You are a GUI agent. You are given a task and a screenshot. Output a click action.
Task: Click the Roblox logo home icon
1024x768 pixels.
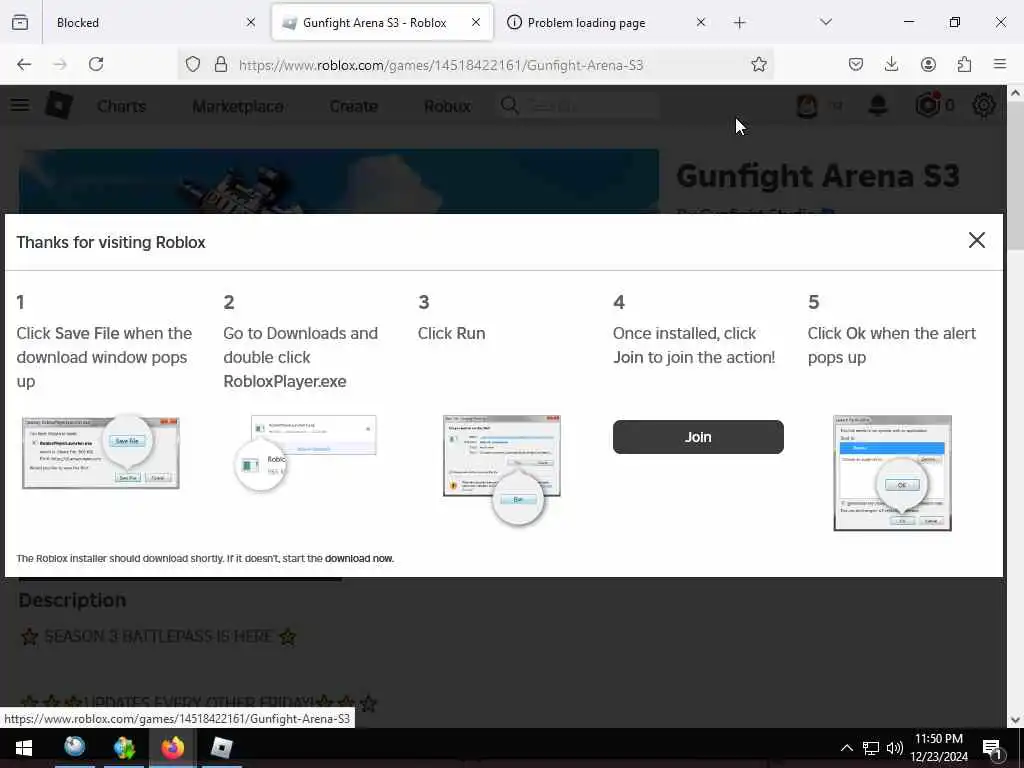(x=59, y=105)
